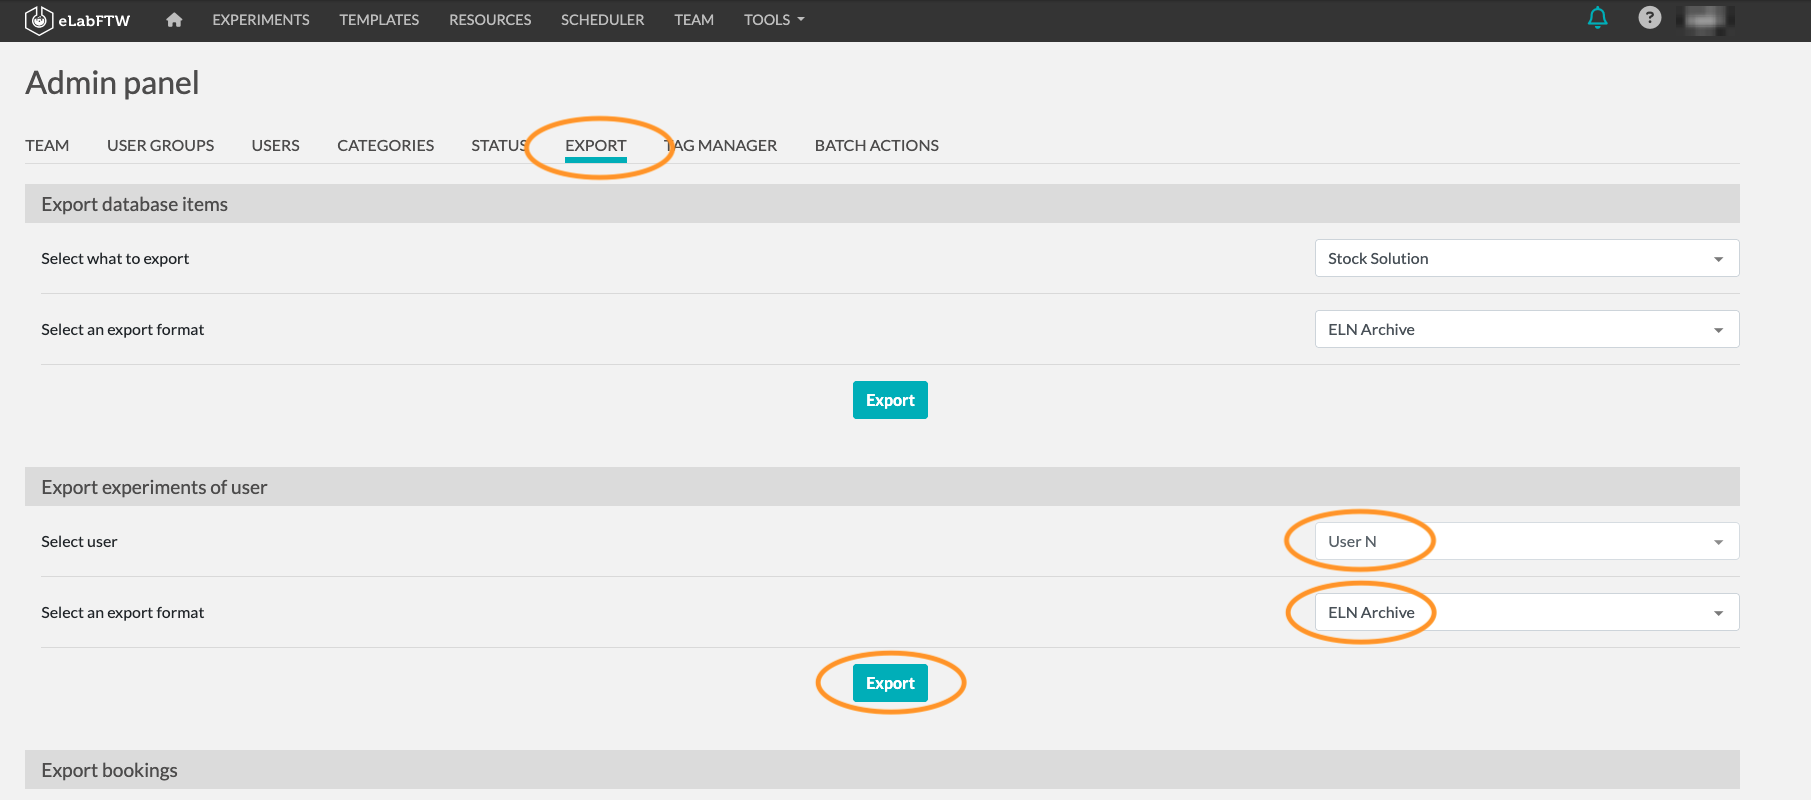1811x800 pixels.
Task: Click the Export database items header
Action: [882, 204]
